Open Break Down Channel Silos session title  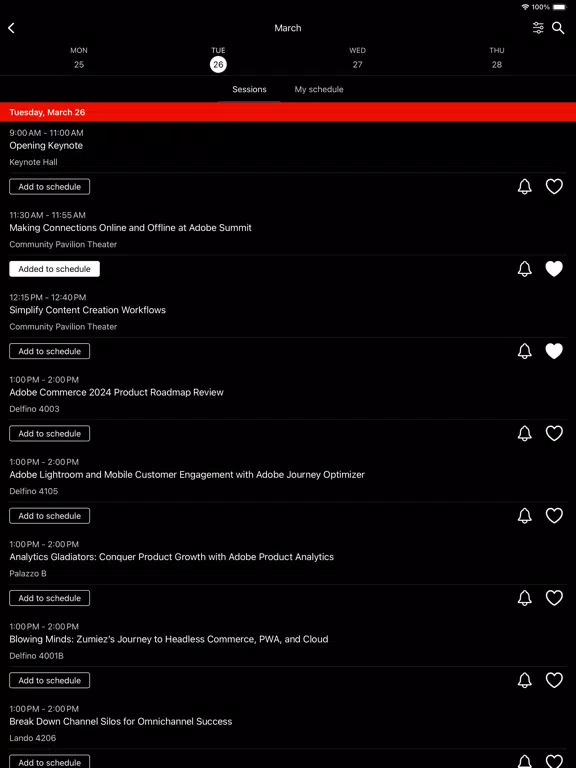pyautogui.click(x=120, y=721)
